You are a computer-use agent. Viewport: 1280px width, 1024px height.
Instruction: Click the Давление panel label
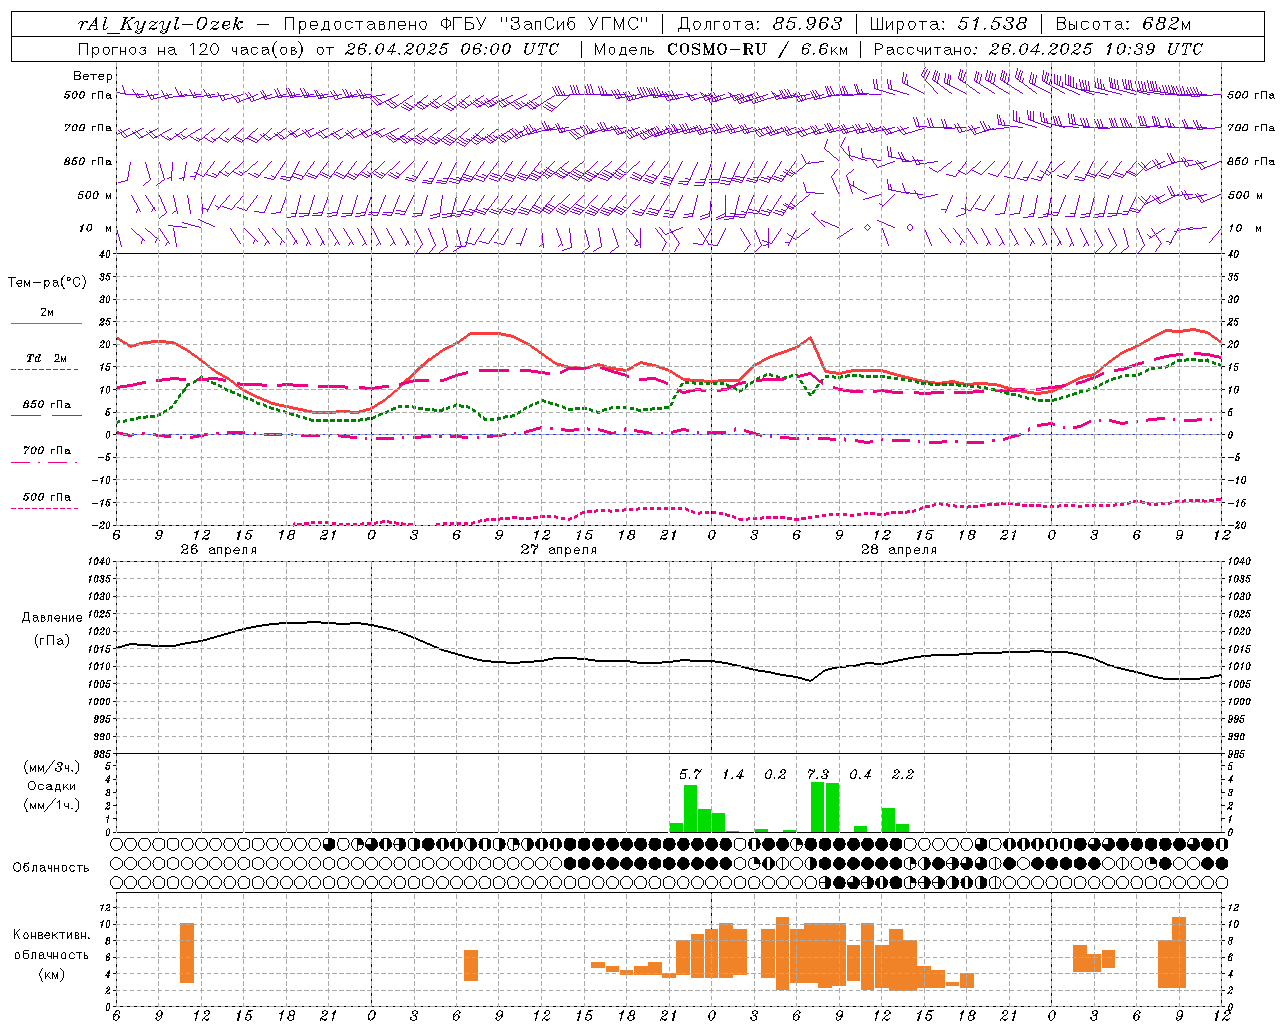pyautogui.click(x=52, y=618)
